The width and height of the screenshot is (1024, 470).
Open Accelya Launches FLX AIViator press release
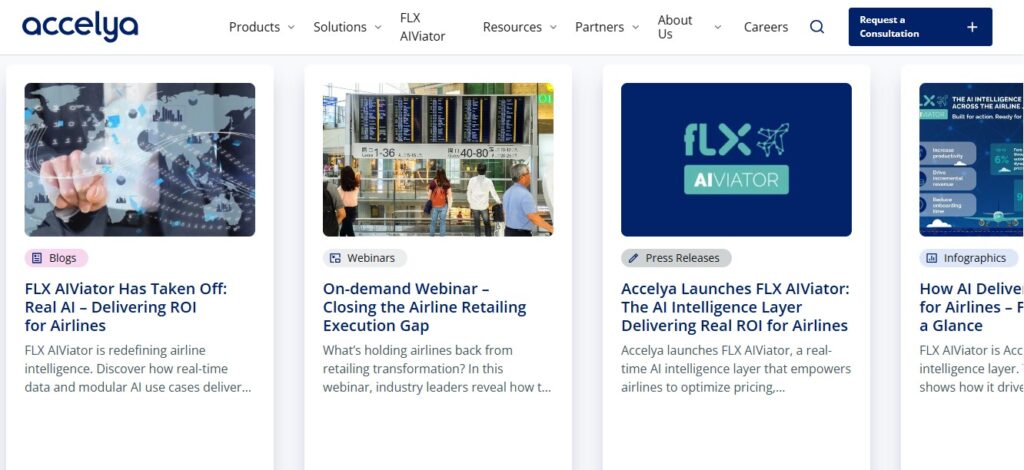click(x=735, y=307)
